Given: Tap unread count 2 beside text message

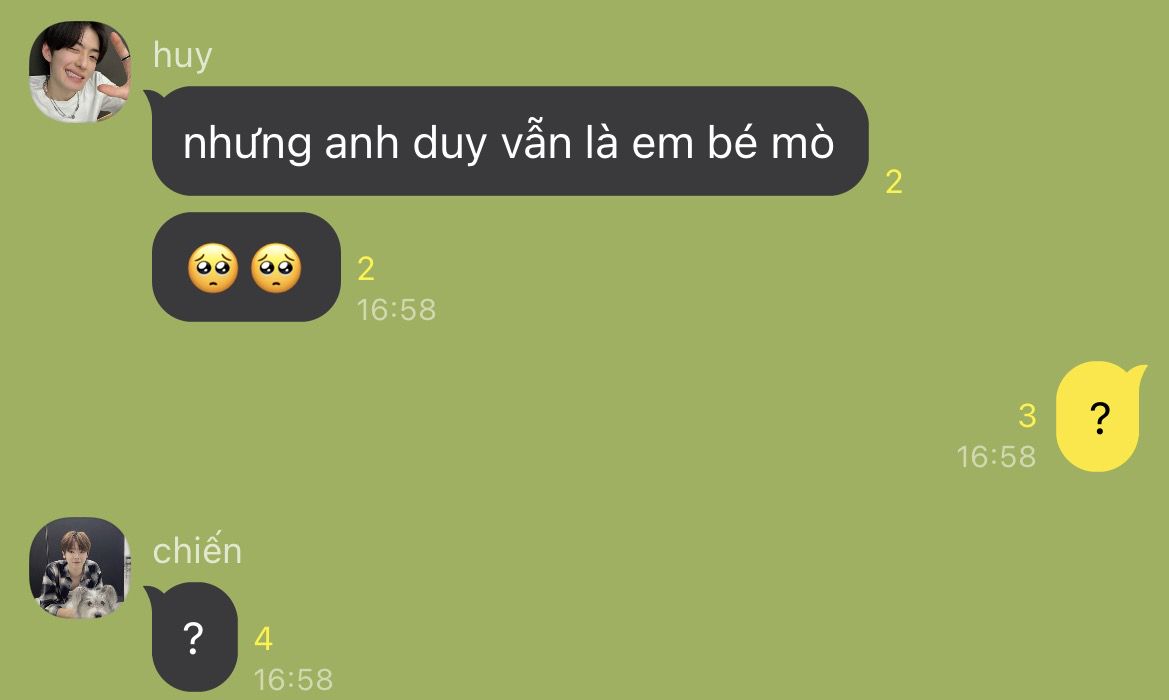Looking at the screenshot, I should click(x=894, y=182).
